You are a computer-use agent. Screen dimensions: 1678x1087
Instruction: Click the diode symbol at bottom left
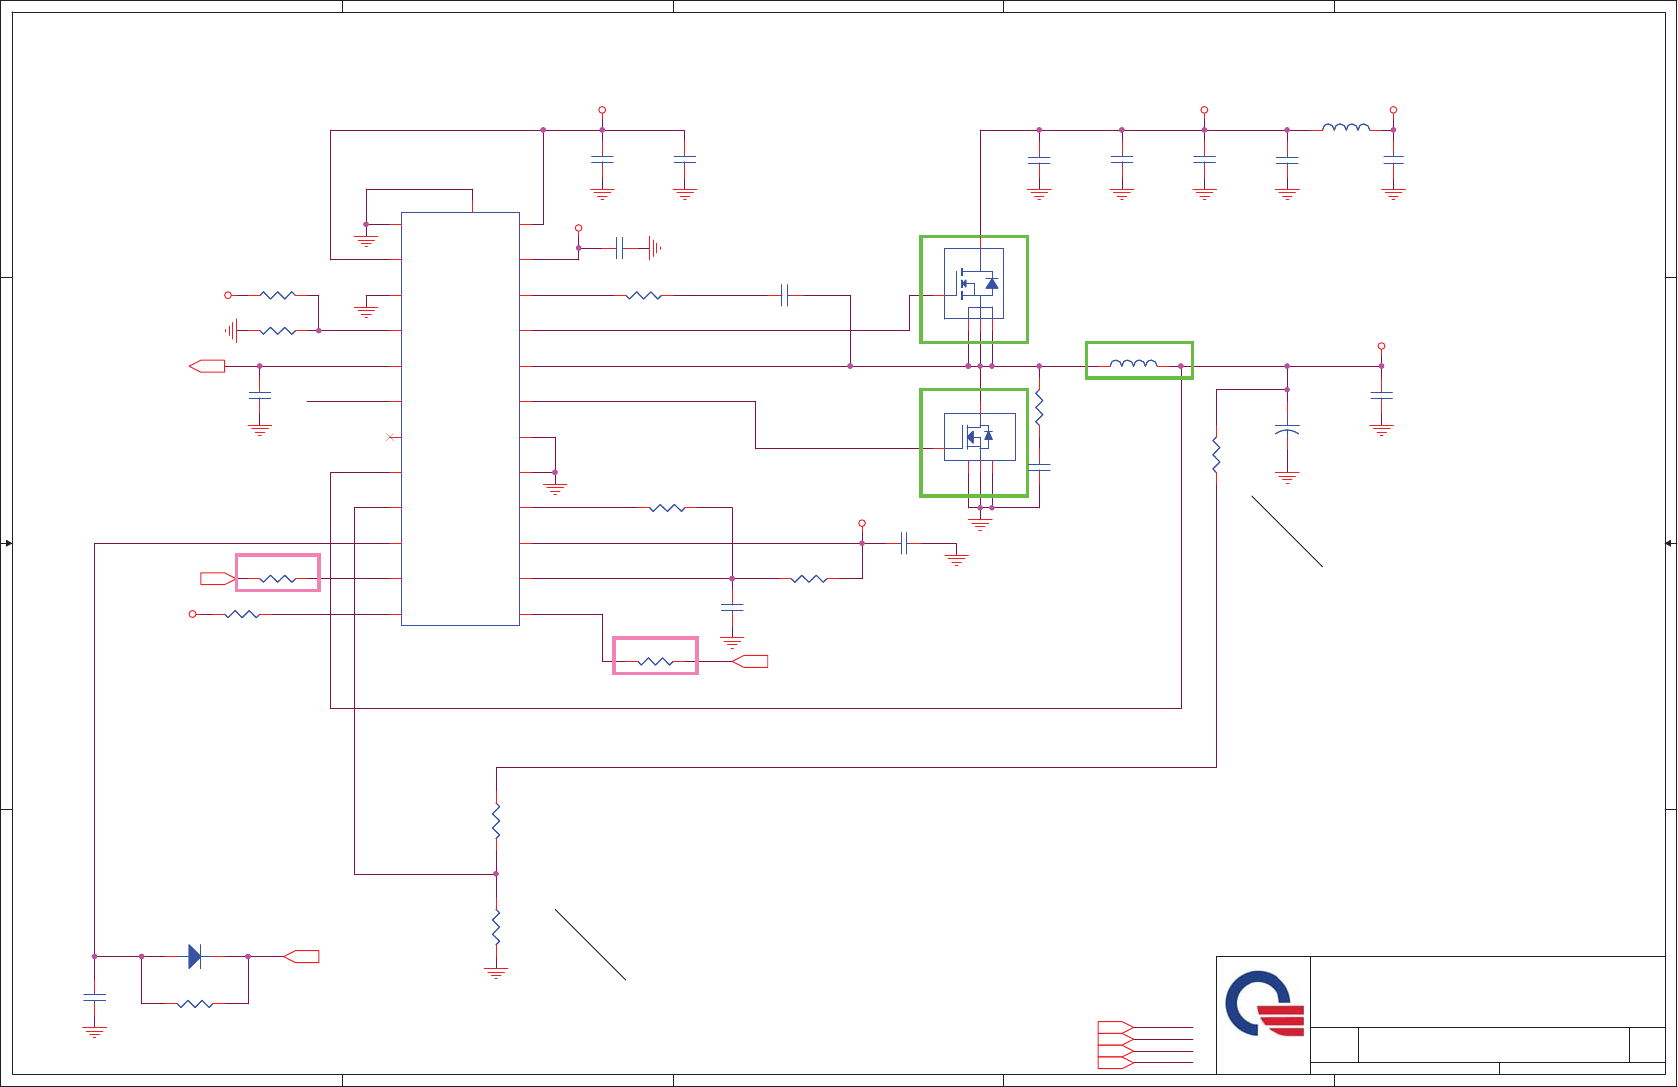point(195,957)
